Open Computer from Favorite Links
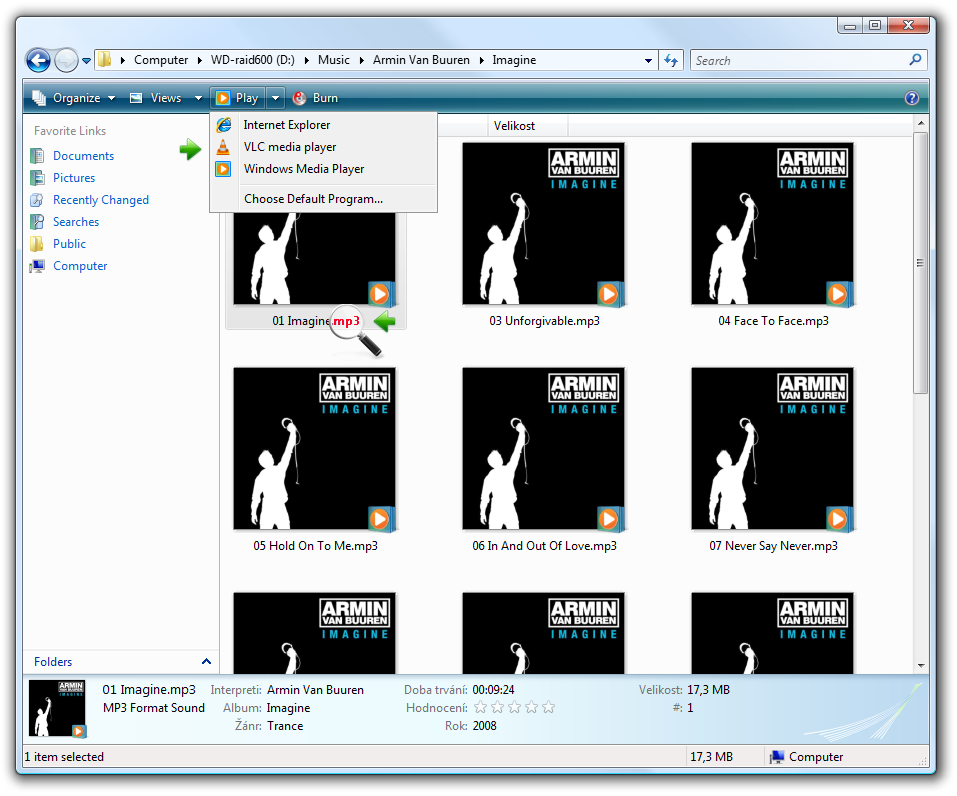Screen dimensions: 957x796 click(x=80, y=266)
